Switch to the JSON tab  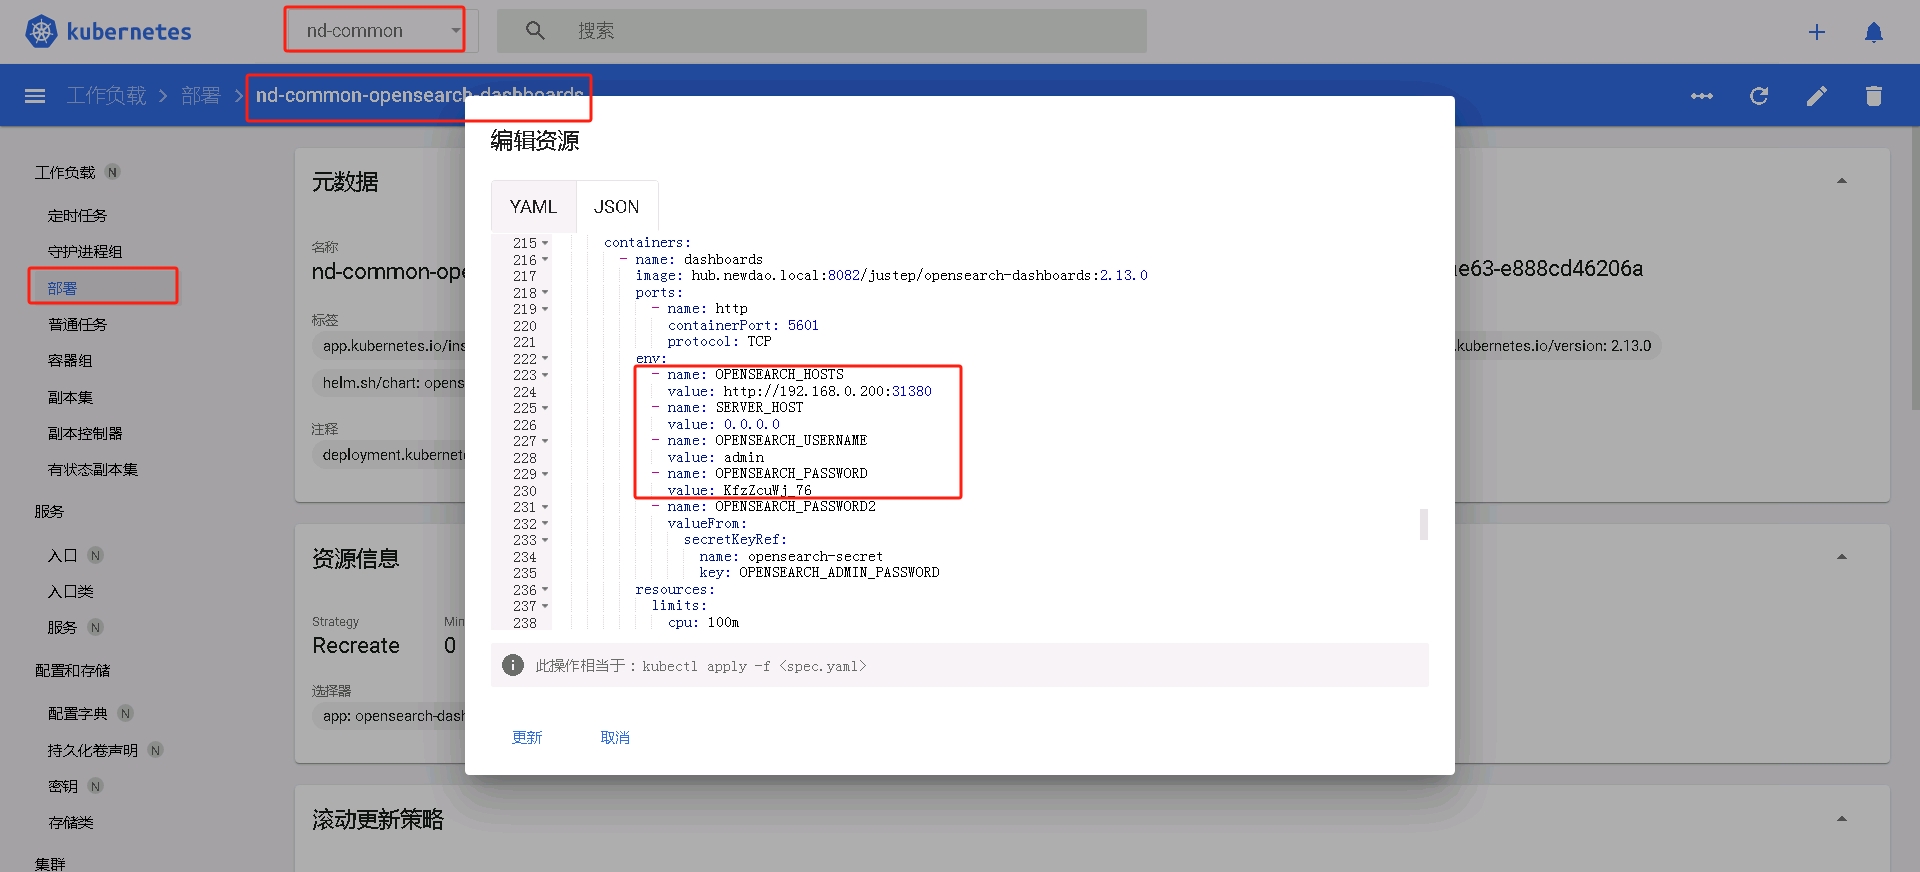click(616, 207)
